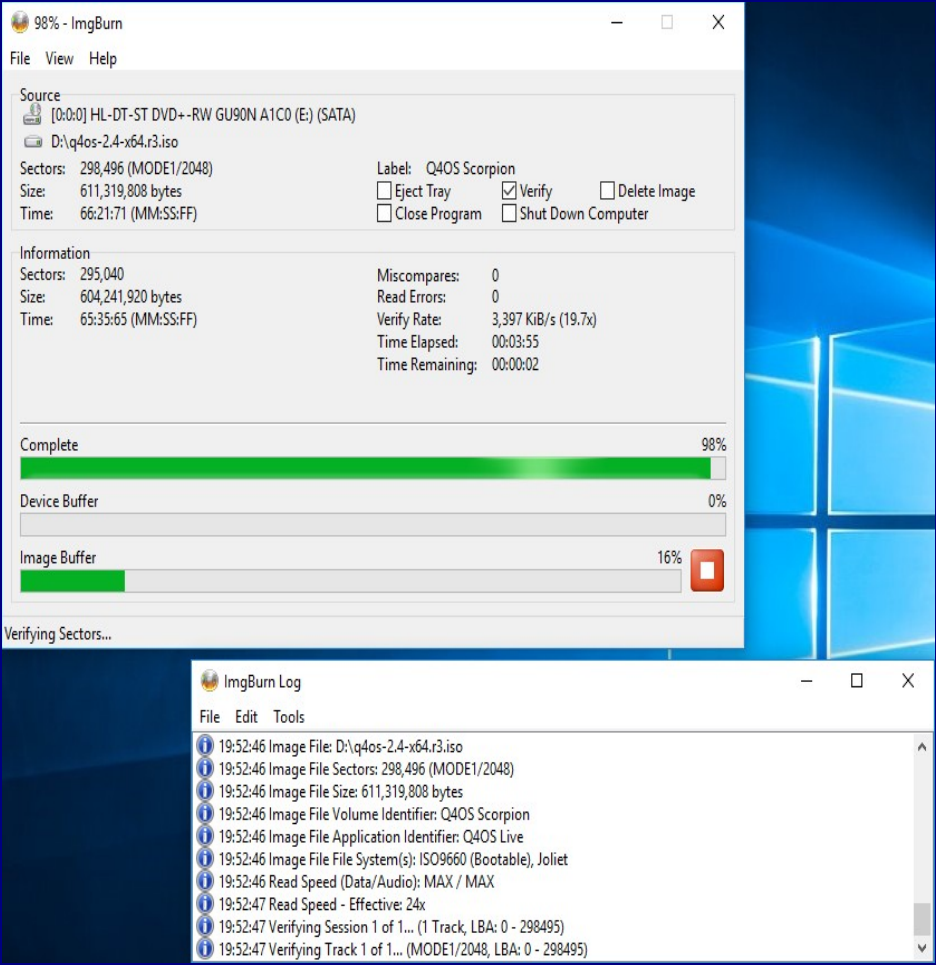Click ImgBurn Log window title icon
The image size is (937, 965).
coord(210,681)
